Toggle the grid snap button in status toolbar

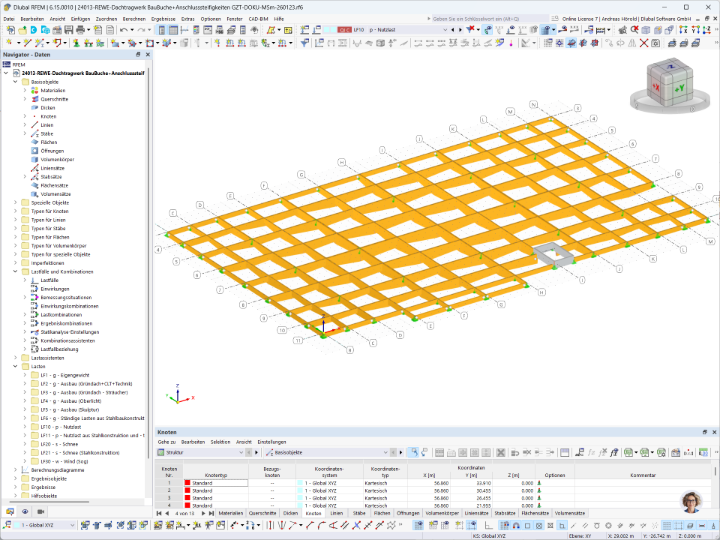pyautogui.click(x=505, y=525)
